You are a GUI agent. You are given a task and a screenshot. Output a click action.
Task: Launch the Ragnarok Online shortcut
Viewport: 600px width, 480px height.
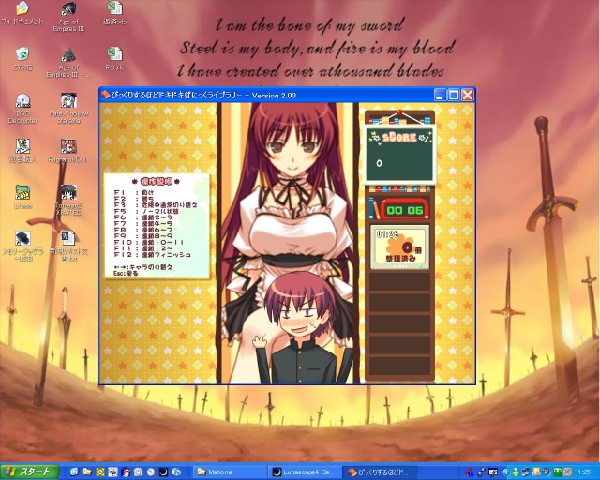pyautogui.click(x=69, y=151)
